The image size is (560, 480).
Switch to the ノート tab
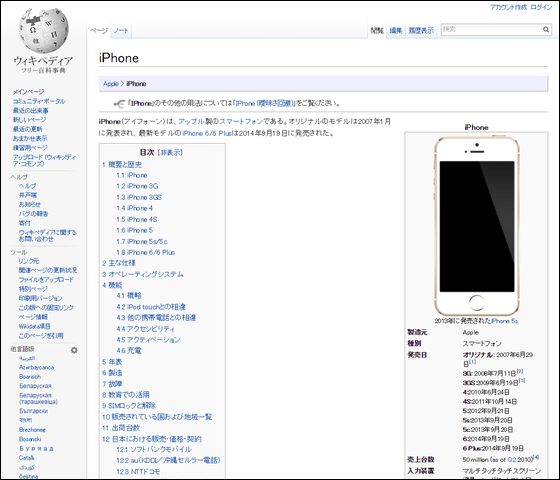pos(121,30)
